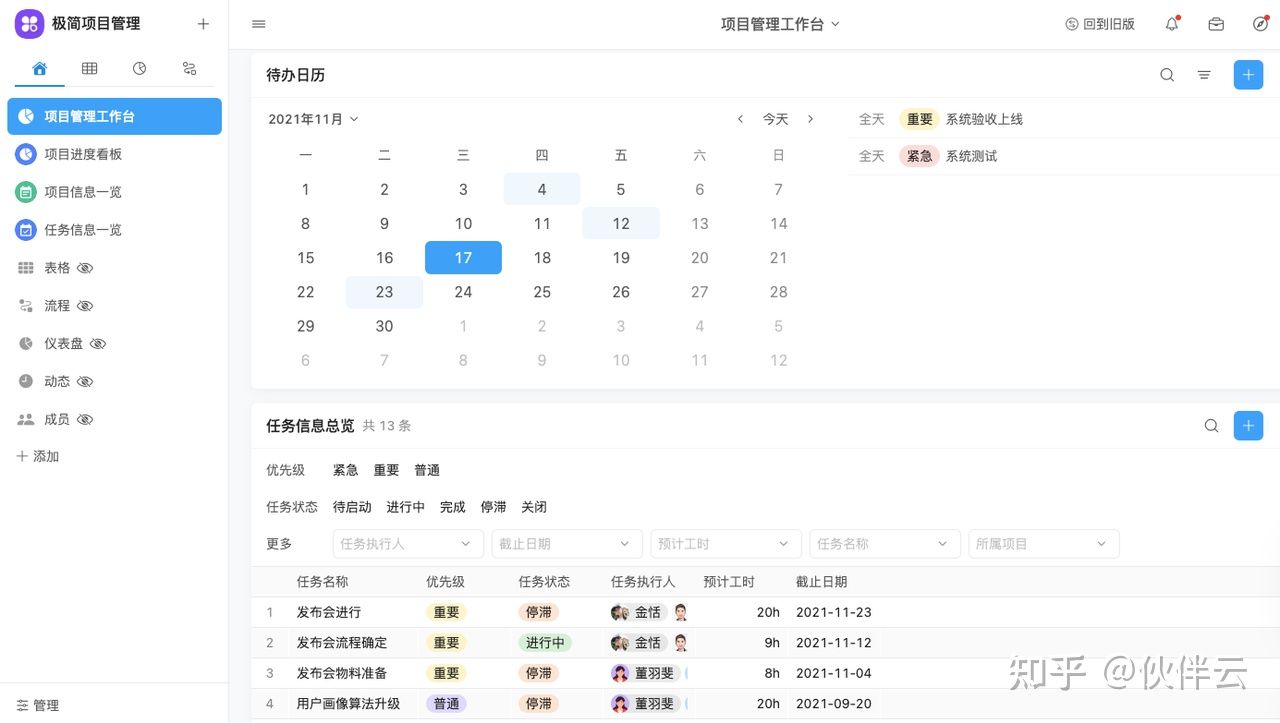Click blue plus button in 任务信息总览

[x=1248, y=426]
